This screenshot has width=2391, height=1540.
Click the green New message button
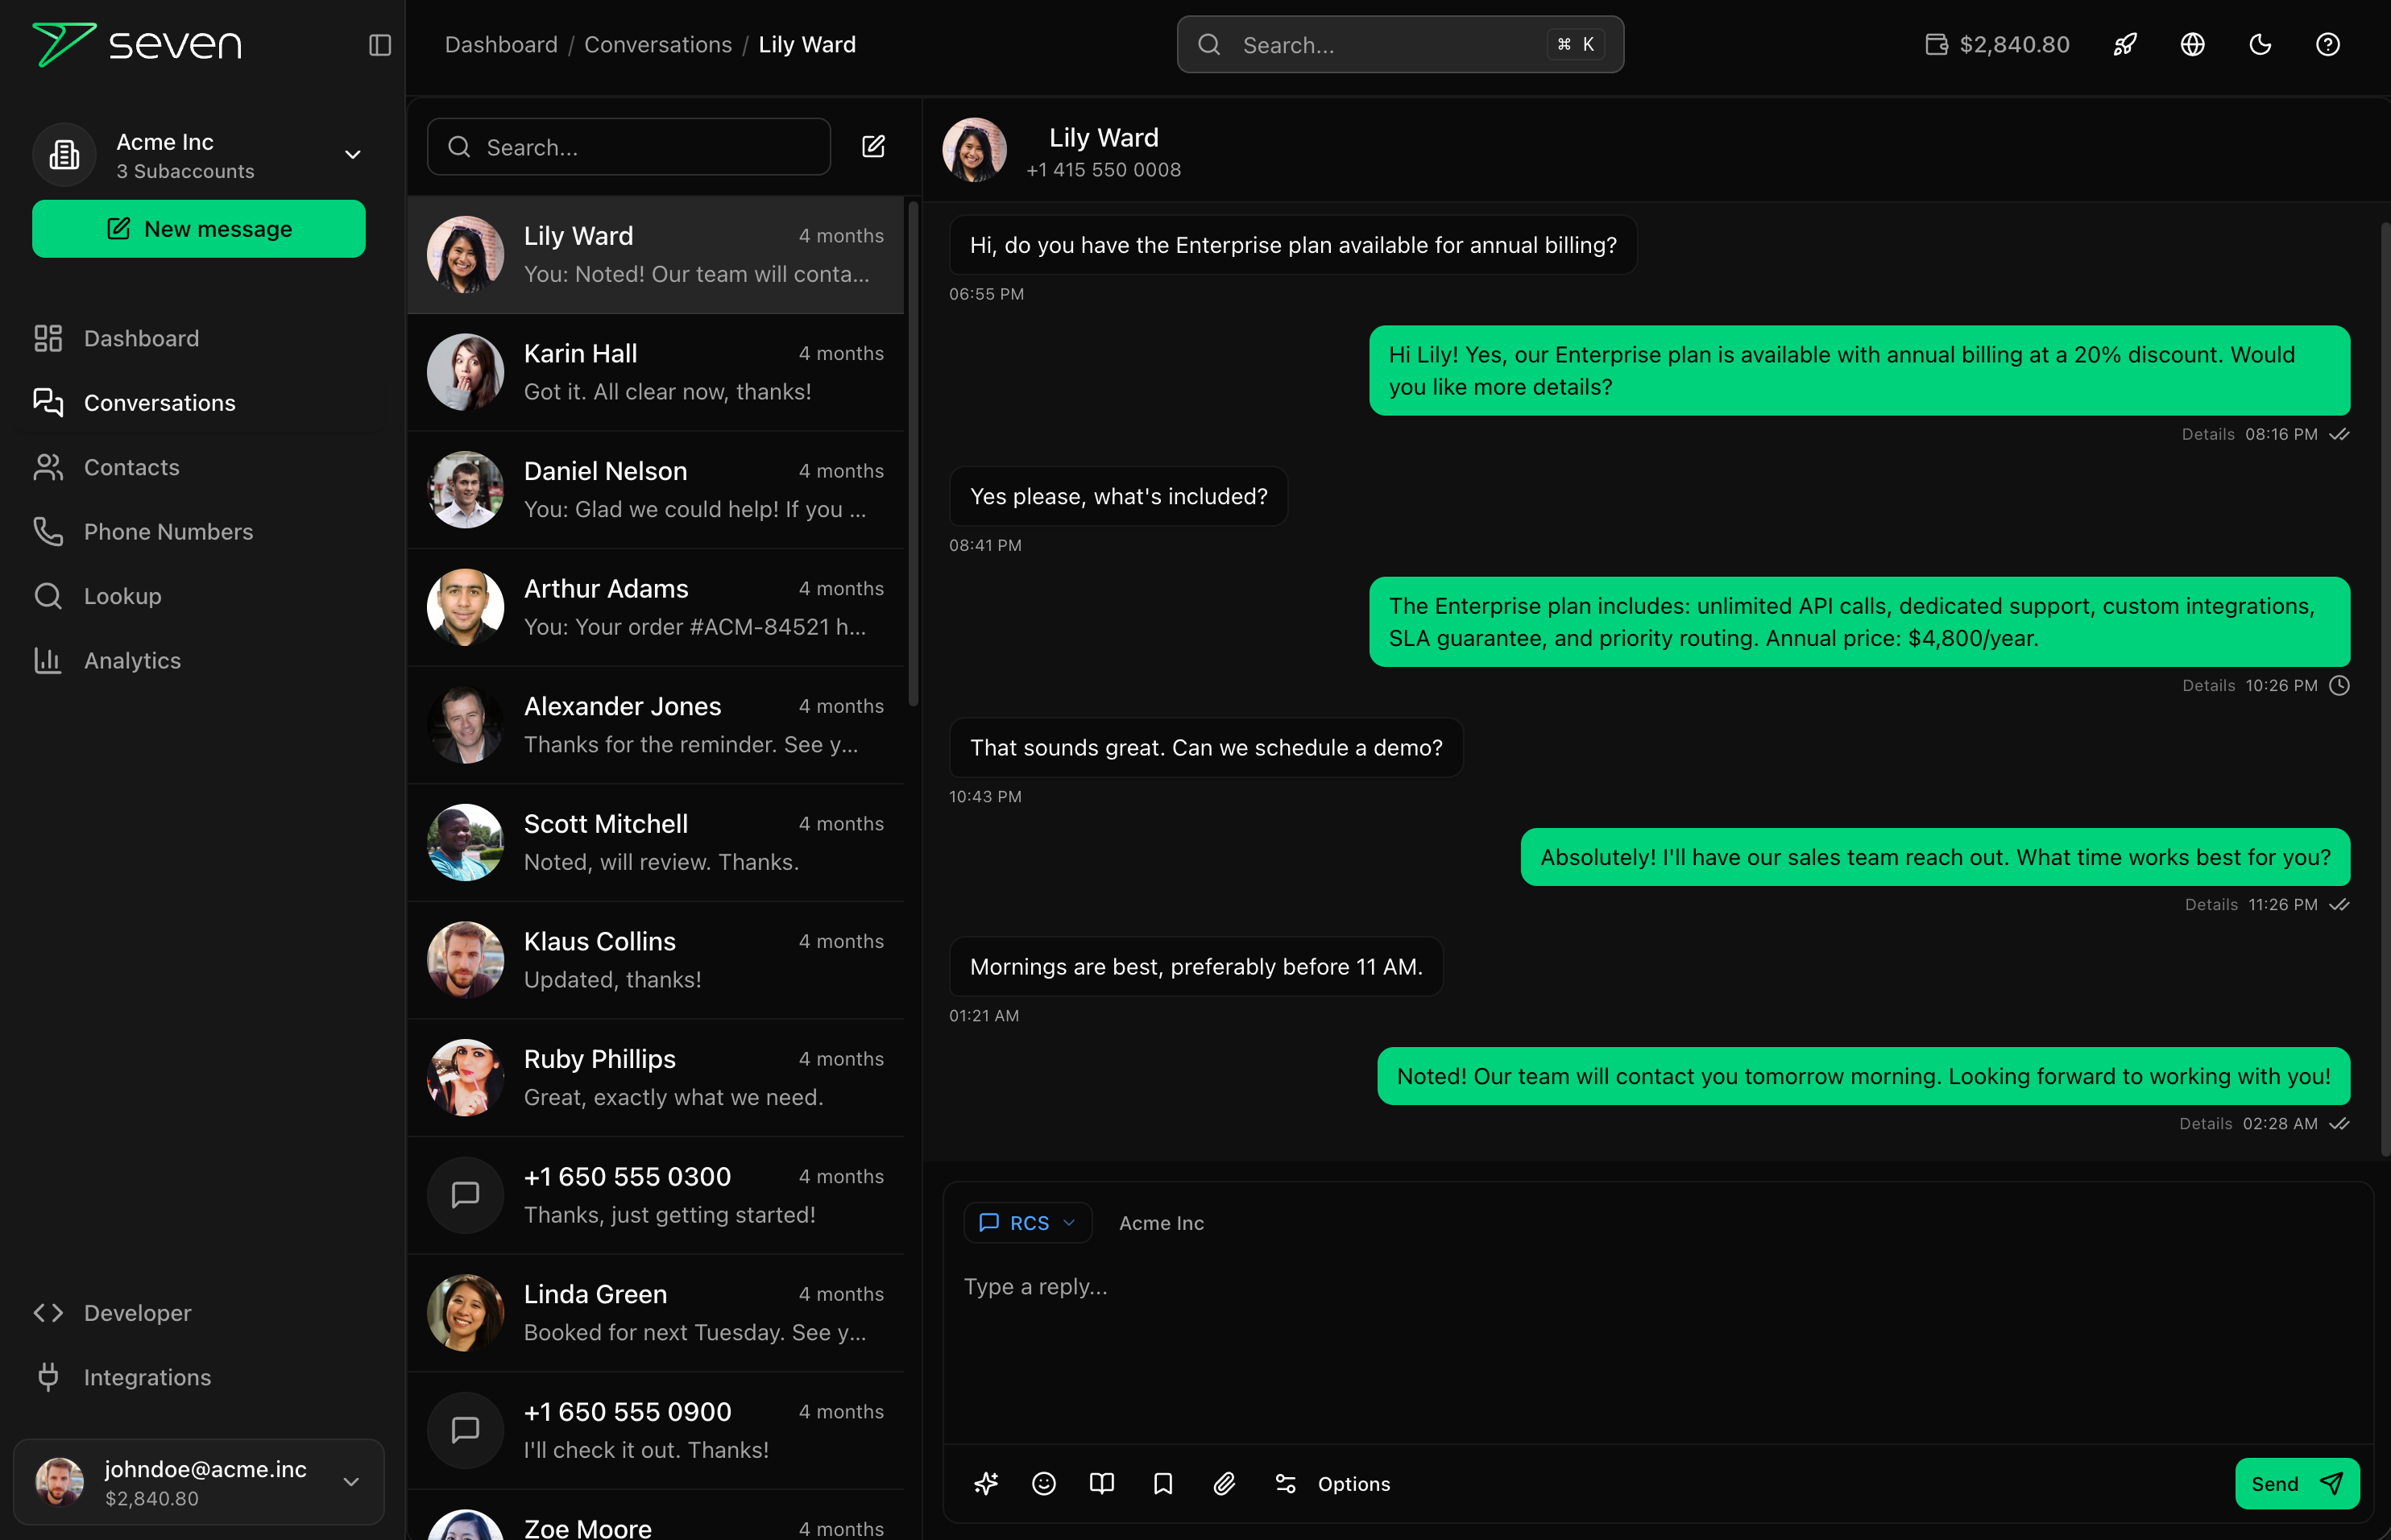click(199, 229)
